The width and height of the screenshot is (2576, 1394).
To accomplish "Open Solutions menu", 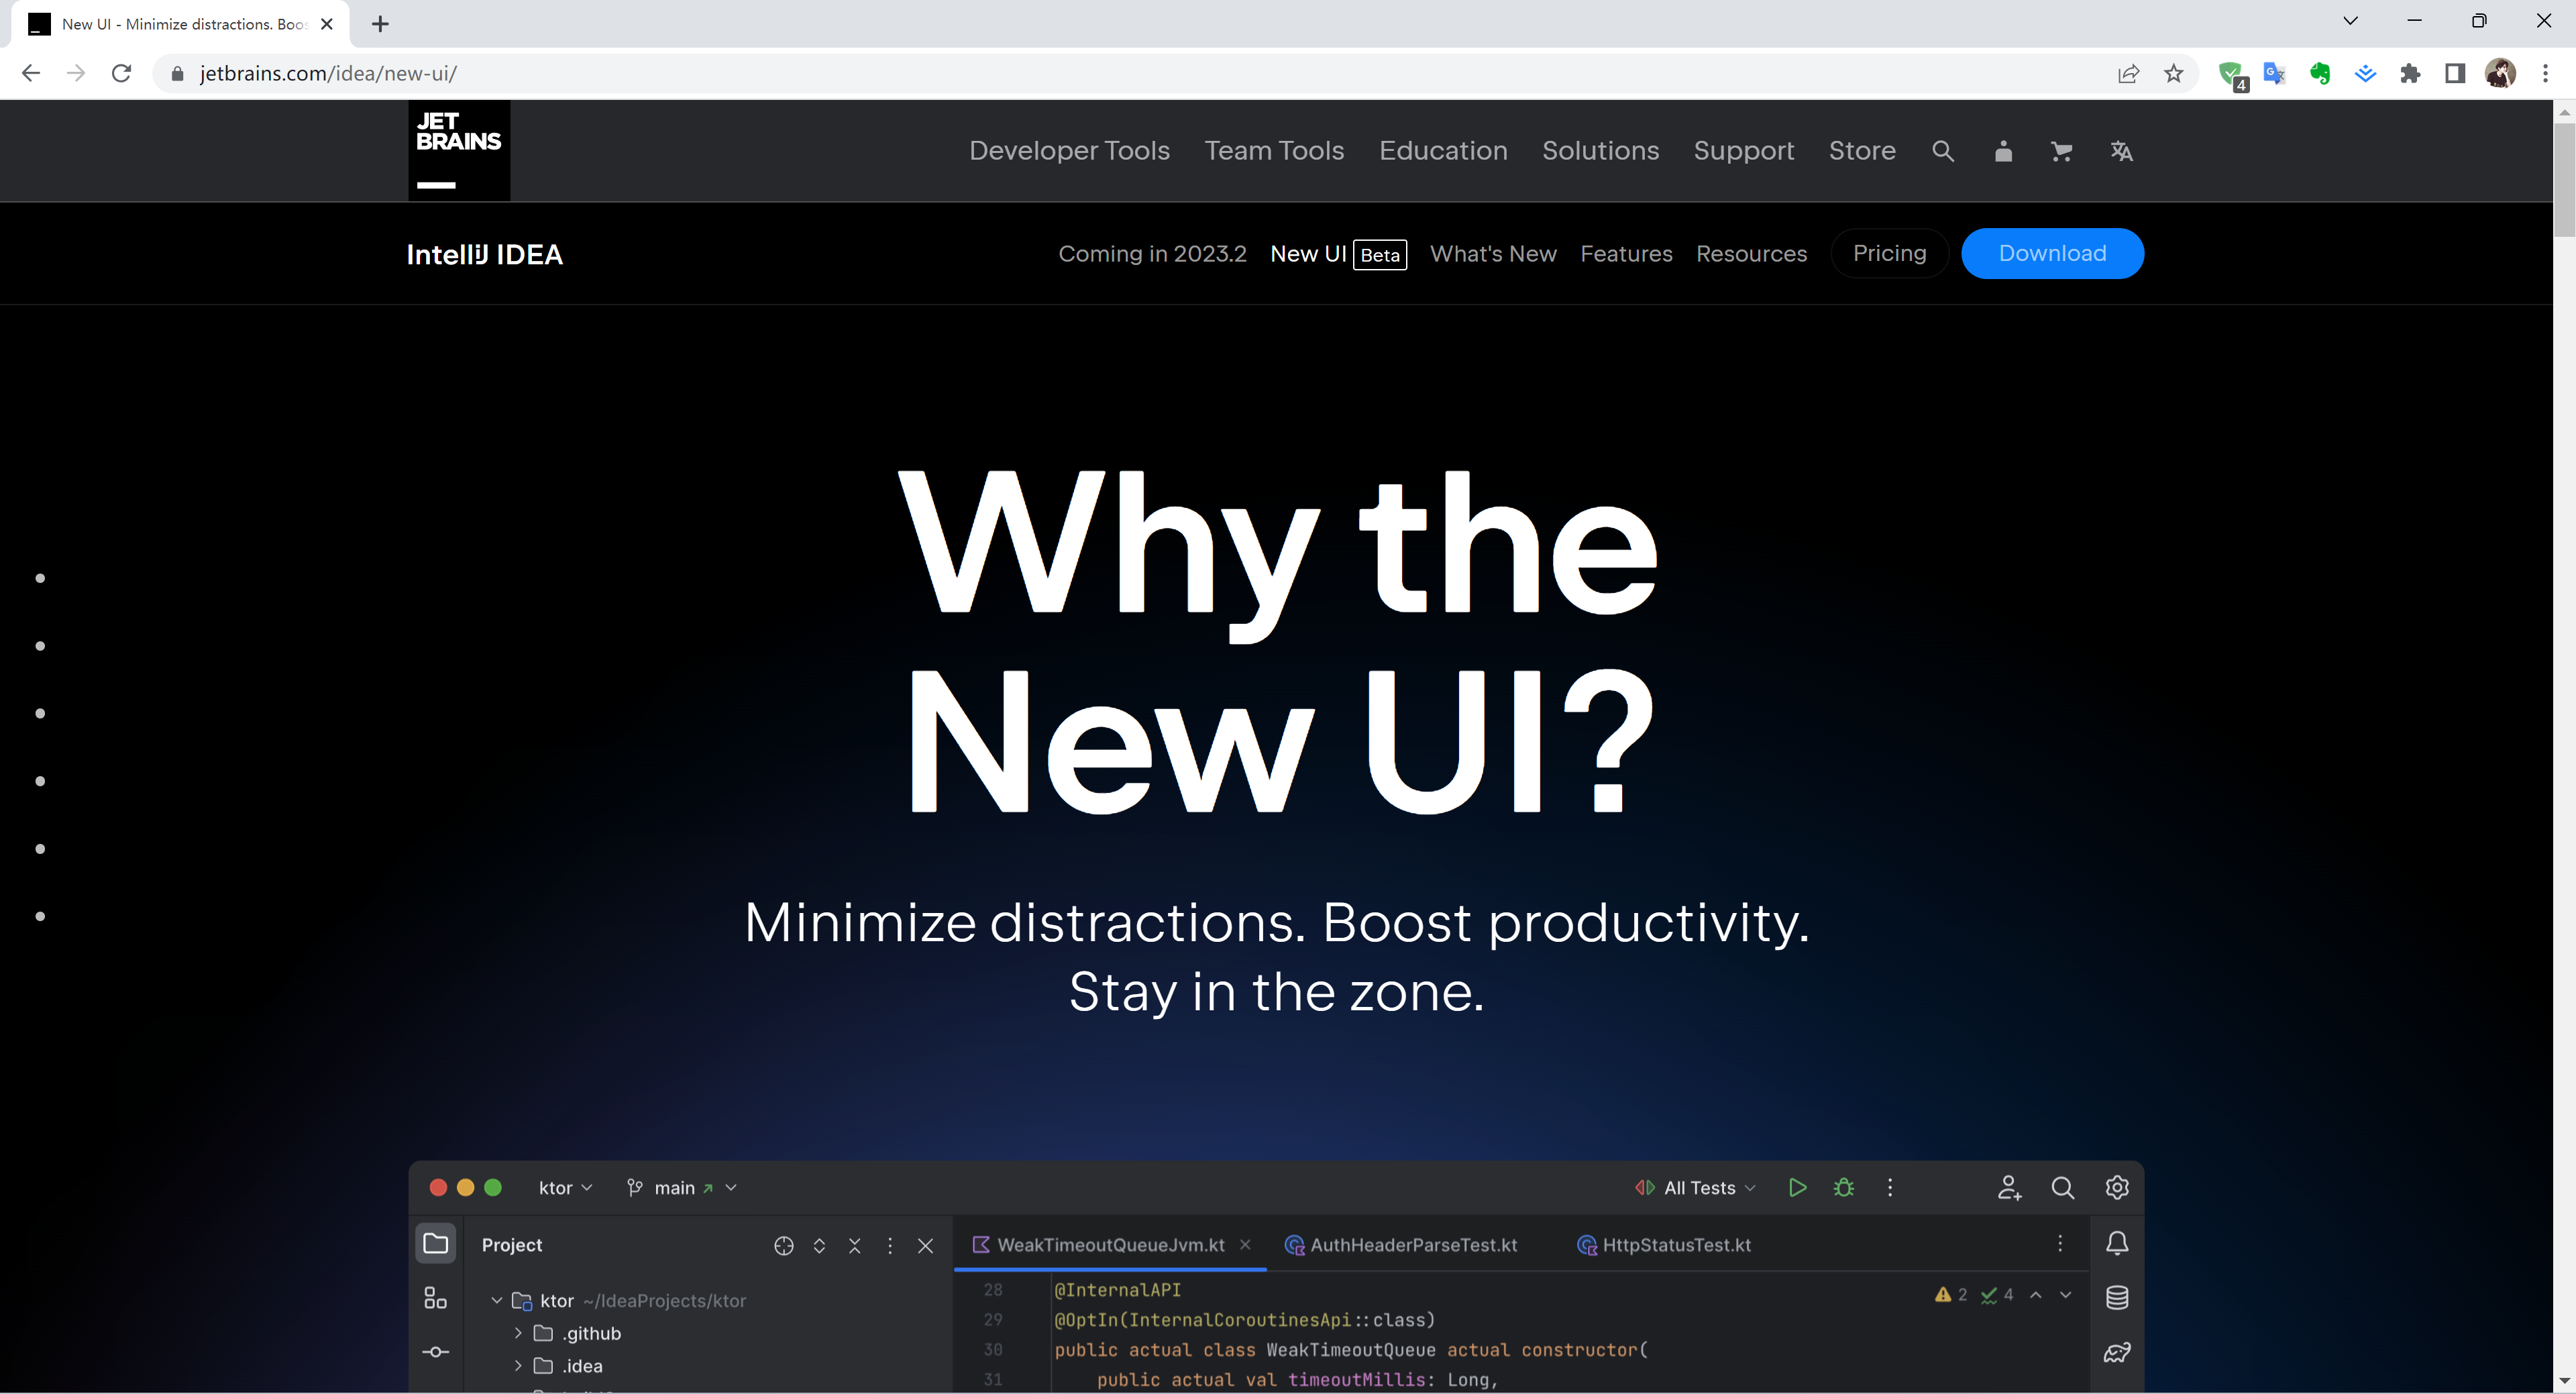I will [1600, 151].
